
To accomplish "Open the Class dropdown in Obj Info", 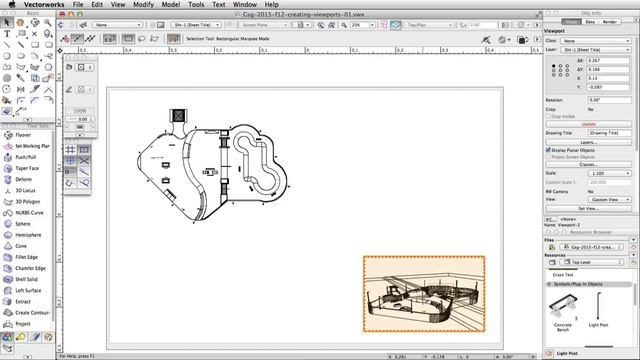I will pyautogui.click(x=596, y=41).
